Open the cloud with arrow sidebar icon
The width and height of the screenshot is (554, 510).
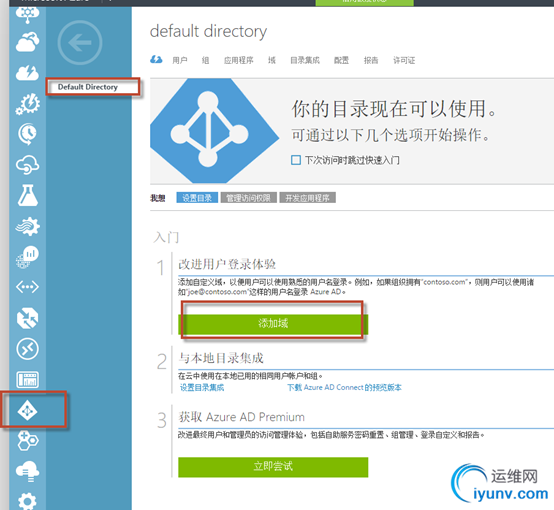point(28,42)
